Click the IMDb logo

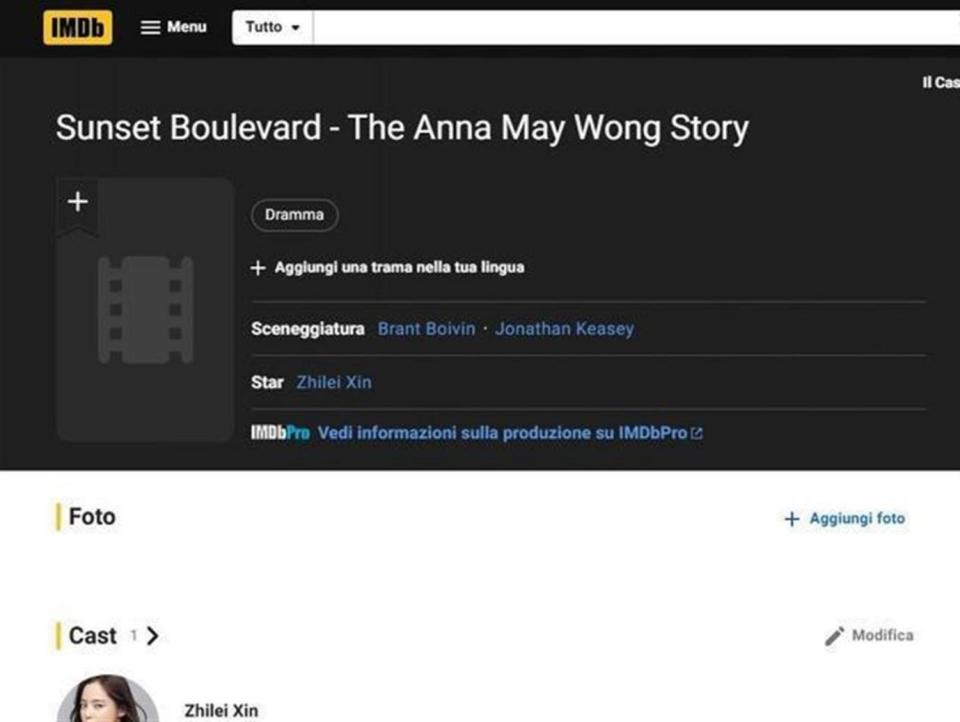[78, 28]
